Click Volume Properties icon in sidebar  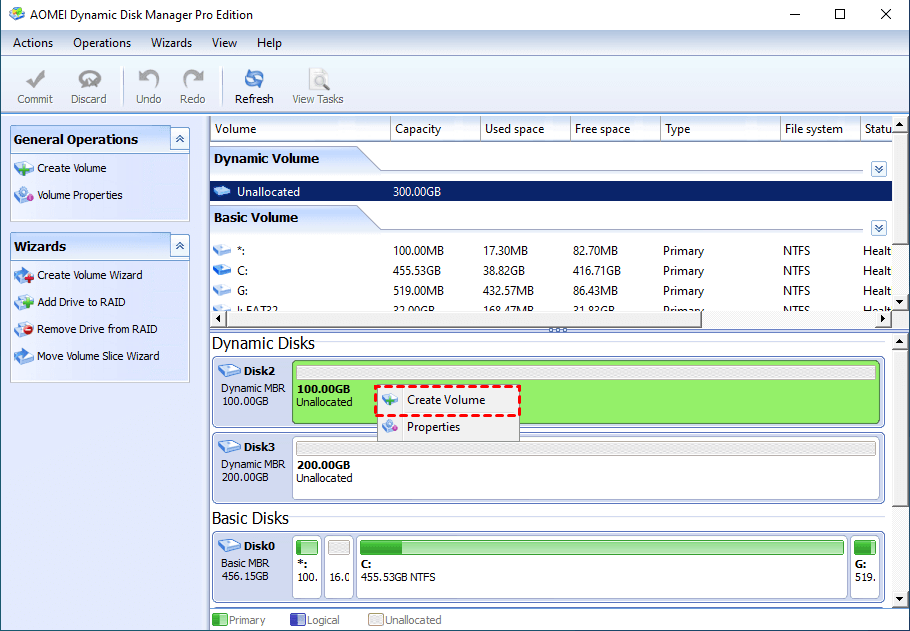pos(24,195)
